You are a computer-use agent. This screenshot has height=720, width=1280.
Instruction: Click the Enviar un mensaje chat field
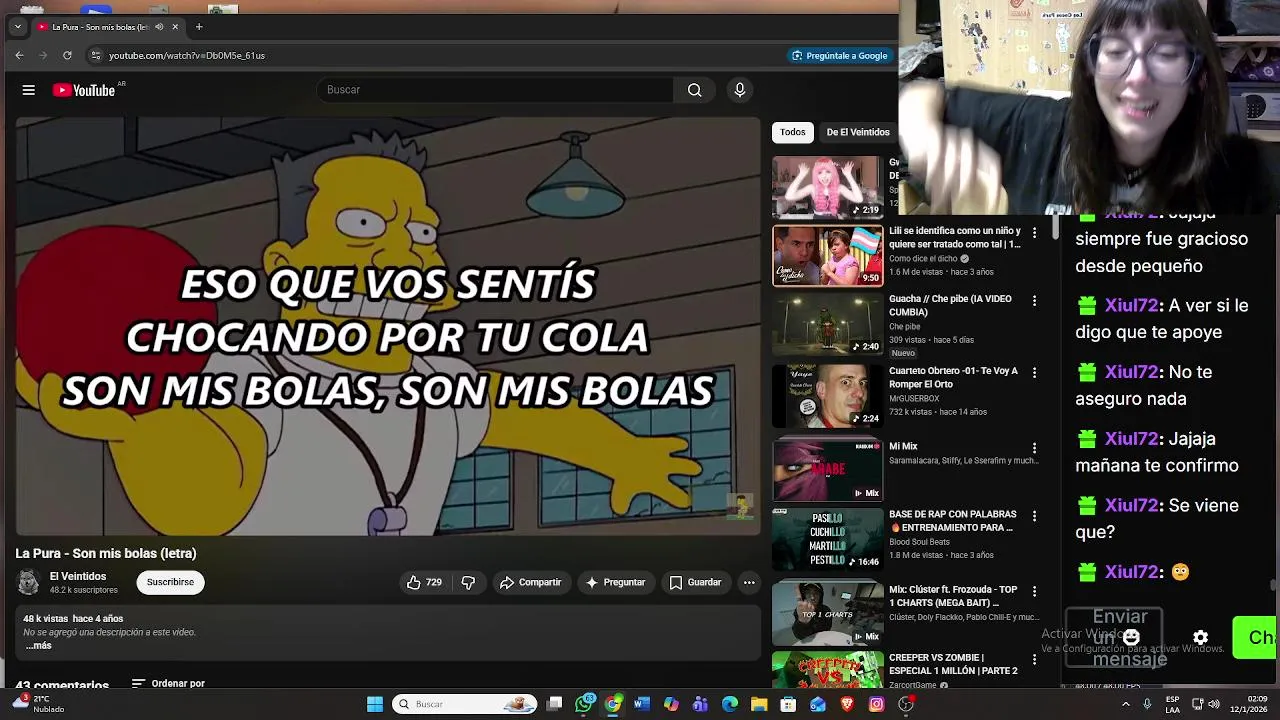pos(1114,637)
